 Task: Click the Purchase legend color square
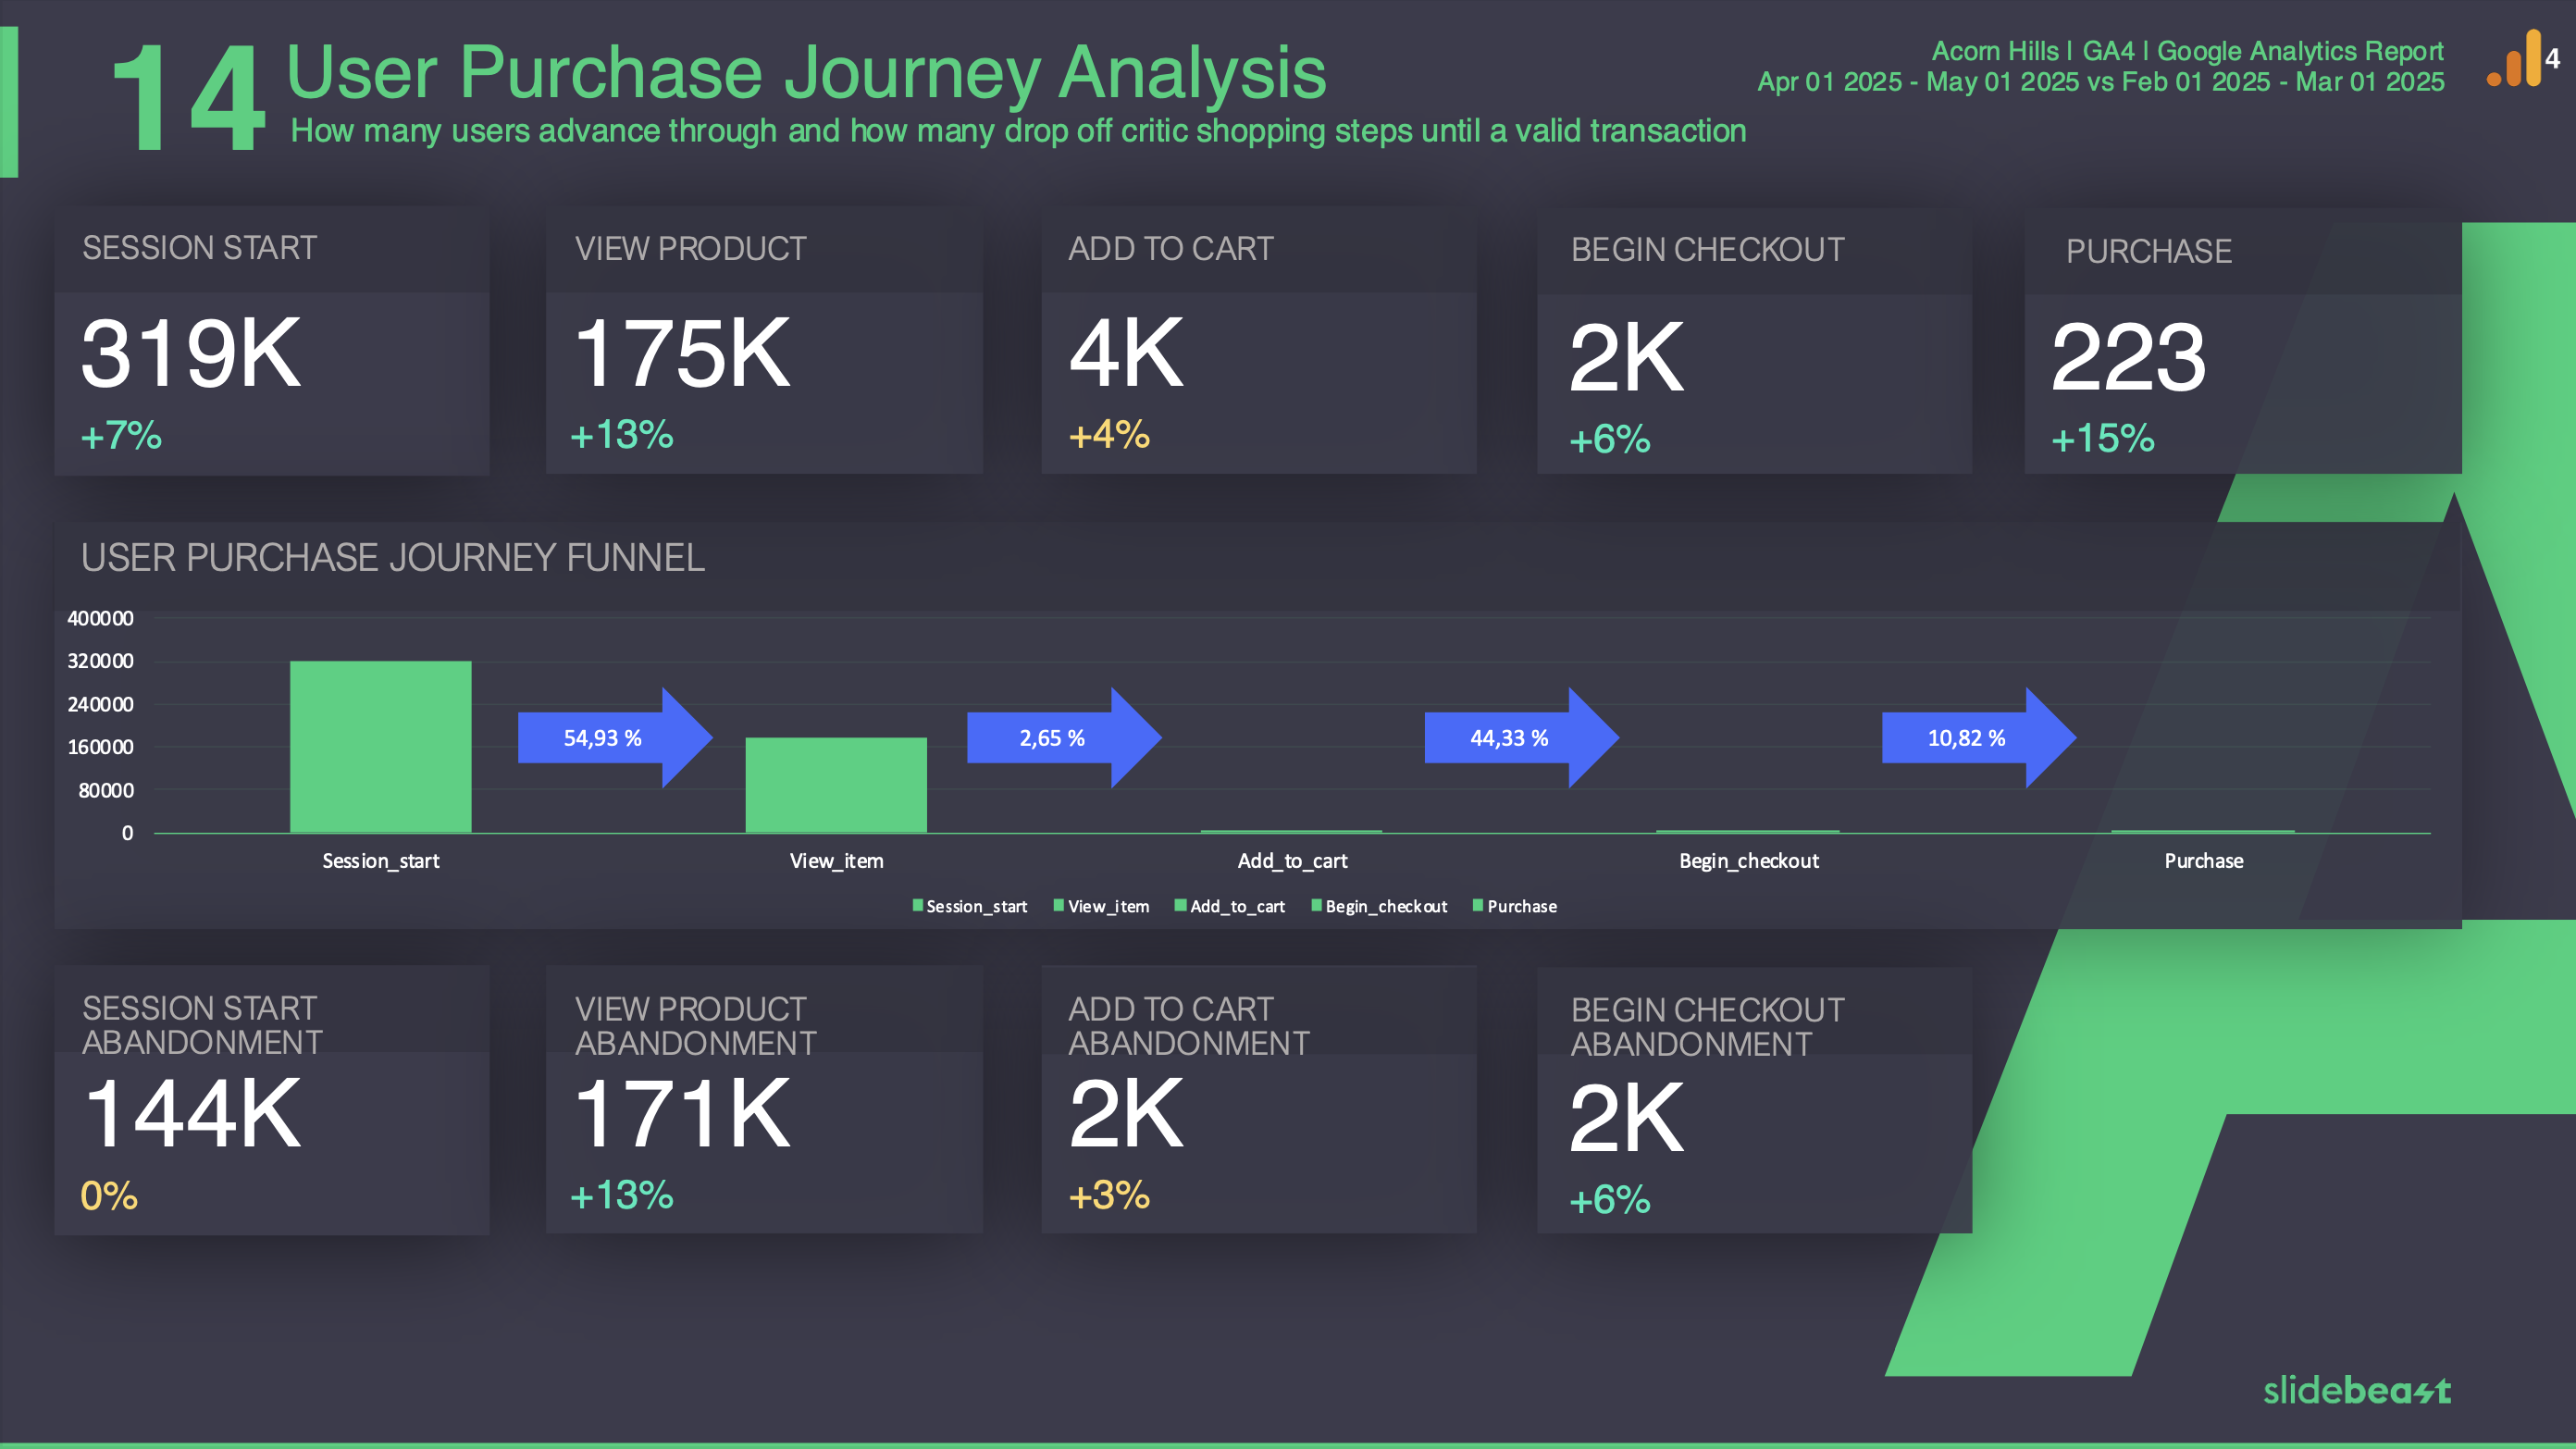(x=1478, y=905)
